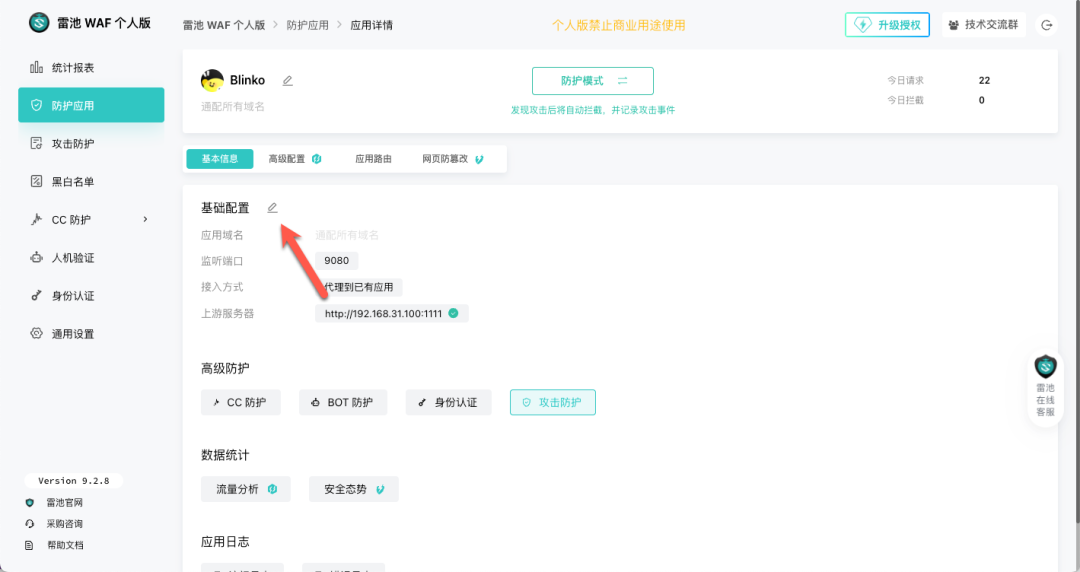The width and height of the screenshot is (1080, 572).
Task: Open 人机验证 in the sidebar
Action: pos(91,258)
